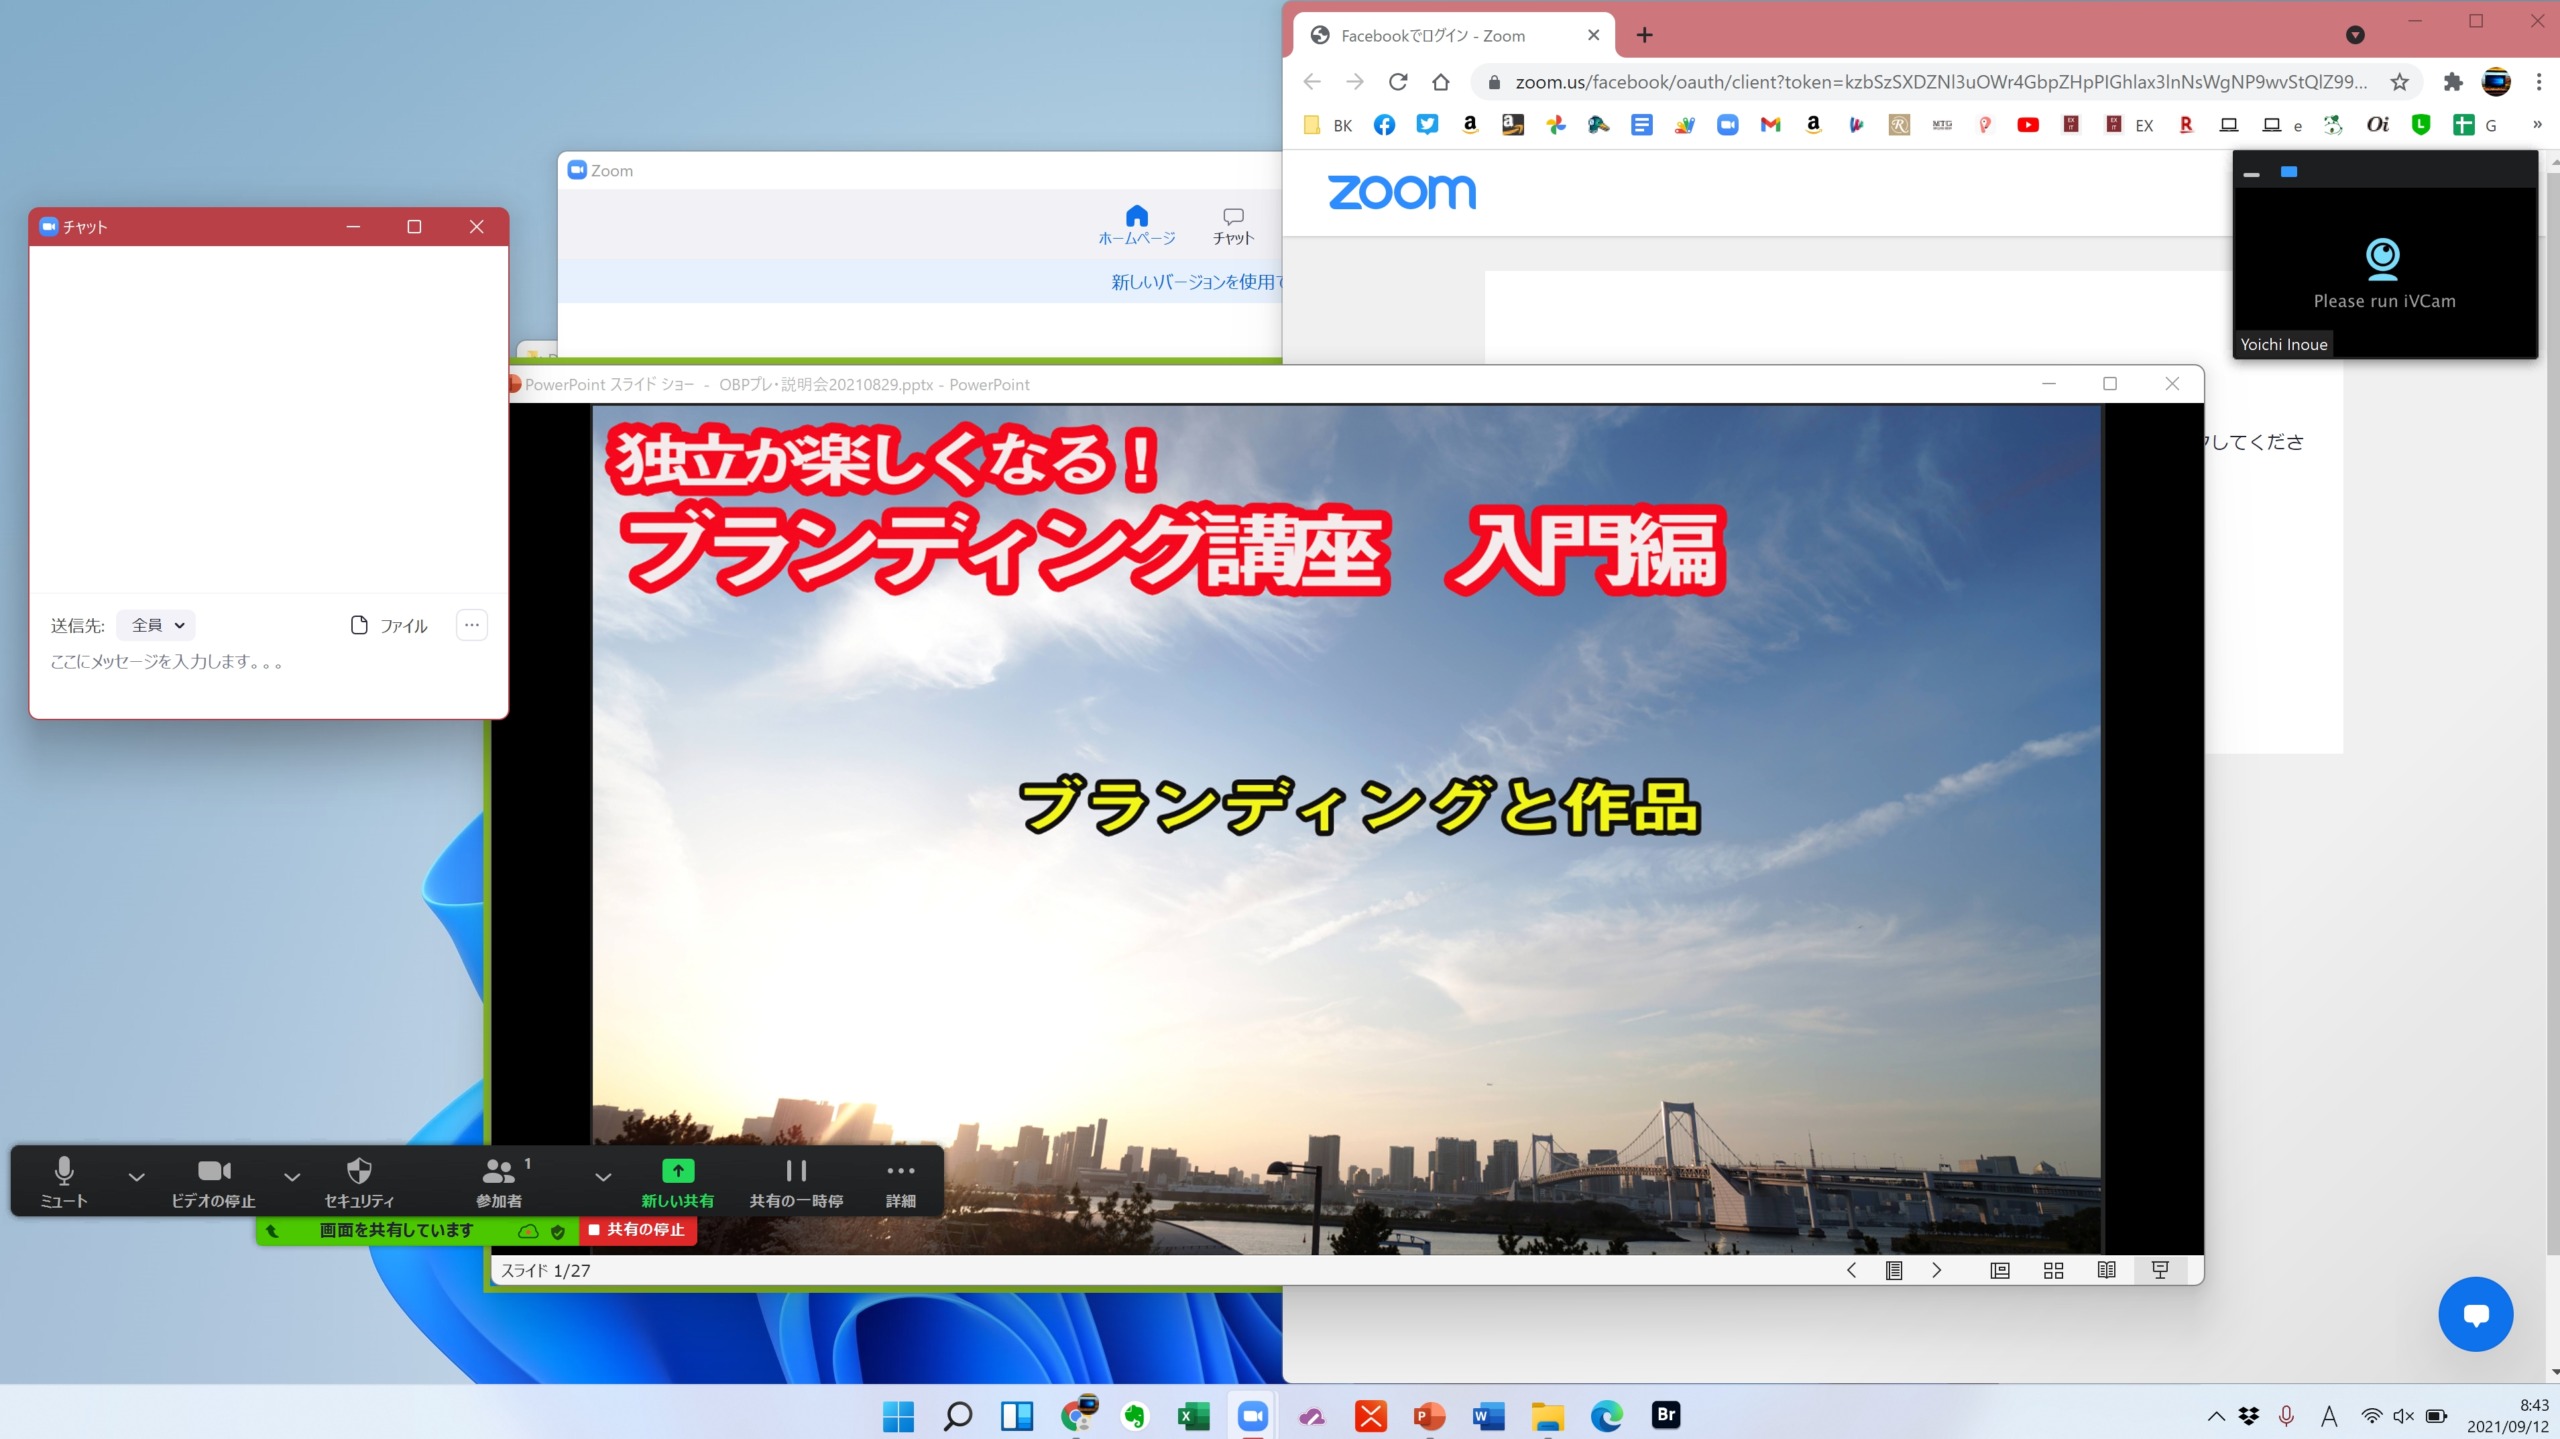Start a new share with 新しい共有
This screenshot has width=2560, height=1439.
(677, 1181)
